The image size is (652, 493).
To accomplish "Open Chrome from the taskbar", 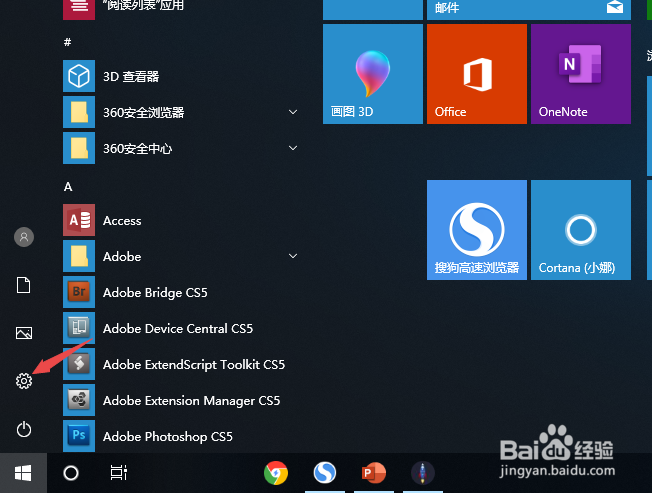I will pos(276,473).
